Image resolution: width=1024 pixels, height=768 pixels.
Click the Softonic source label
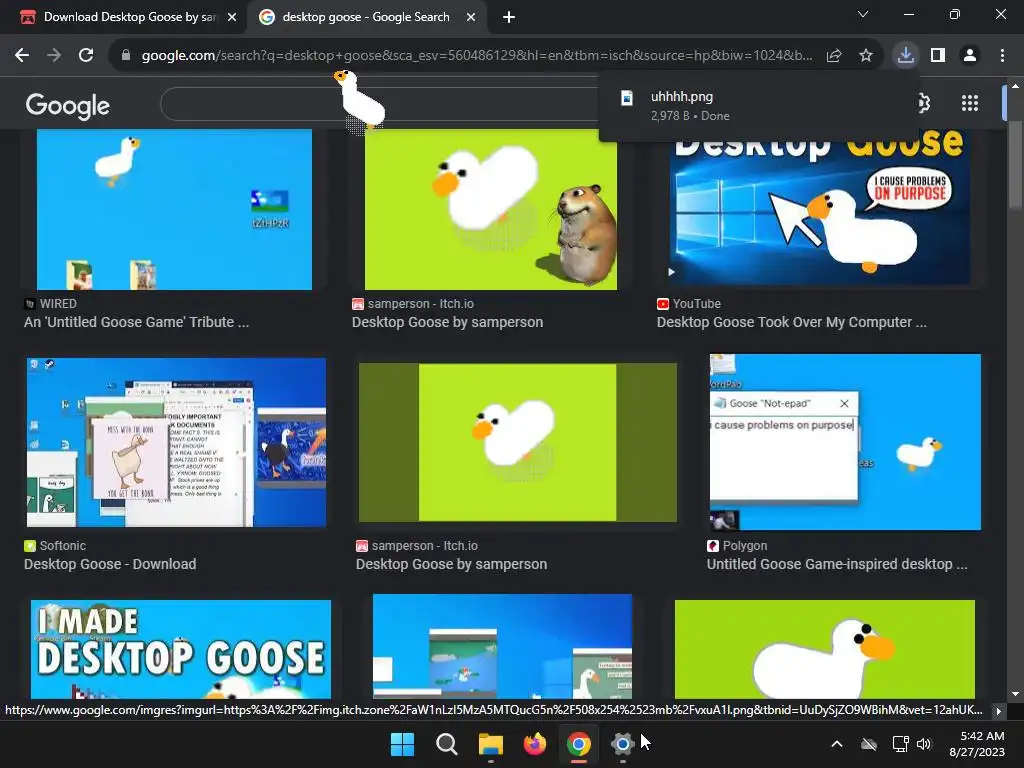pos(63,546)
